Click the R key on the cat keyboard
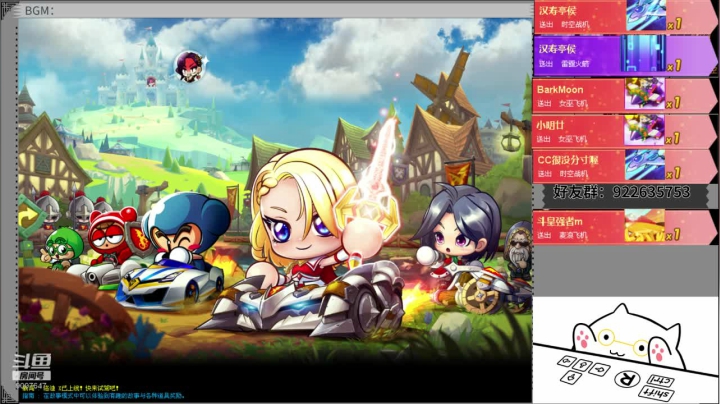The image size is (720, 404). point(627,379)
